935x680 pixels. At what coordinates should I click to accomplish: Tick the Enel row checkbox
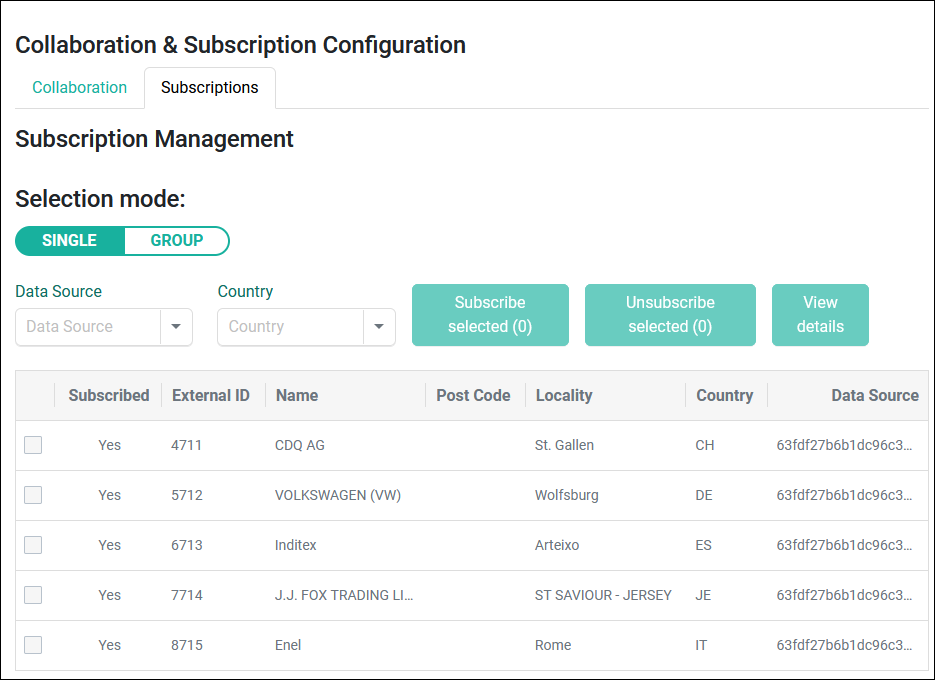pos(33,645)
